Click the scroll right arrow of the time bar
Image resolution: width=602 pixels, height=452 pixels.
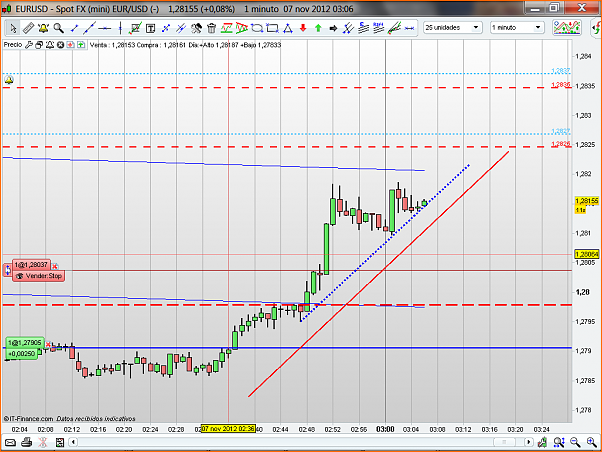pos(529,442)
